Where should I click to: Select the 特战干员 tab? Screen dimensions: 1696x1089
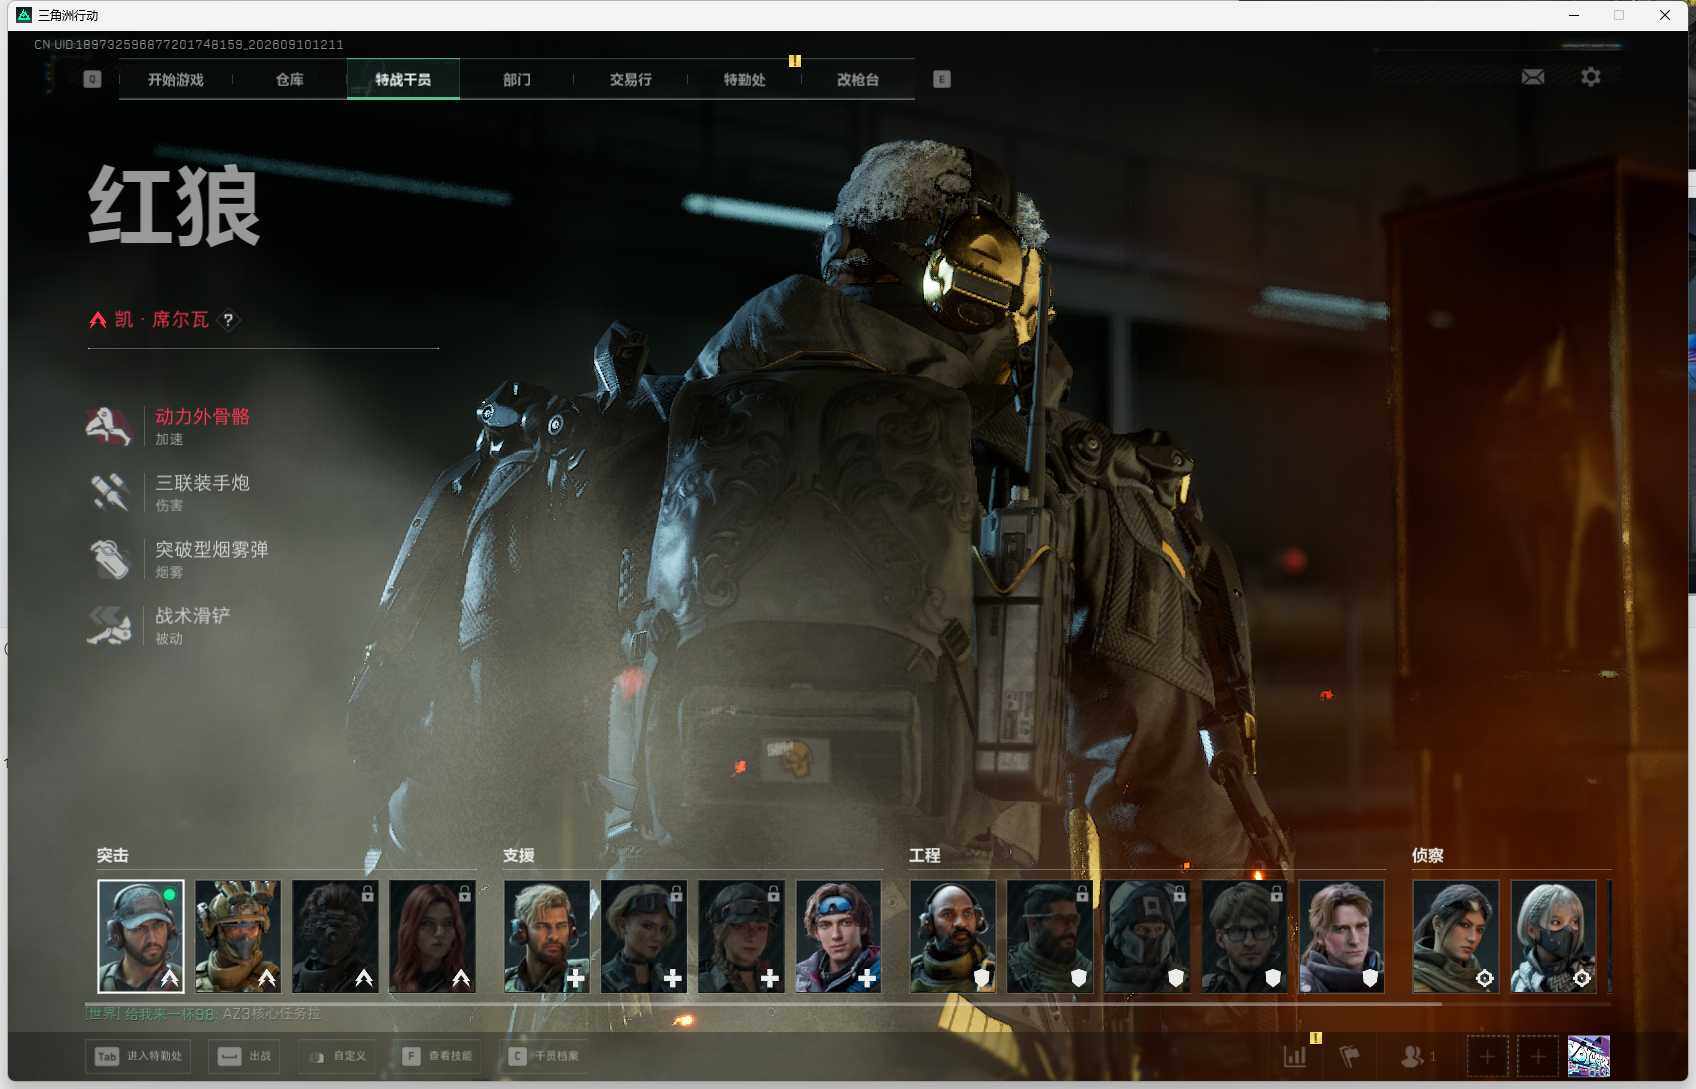tap(403, 80)
